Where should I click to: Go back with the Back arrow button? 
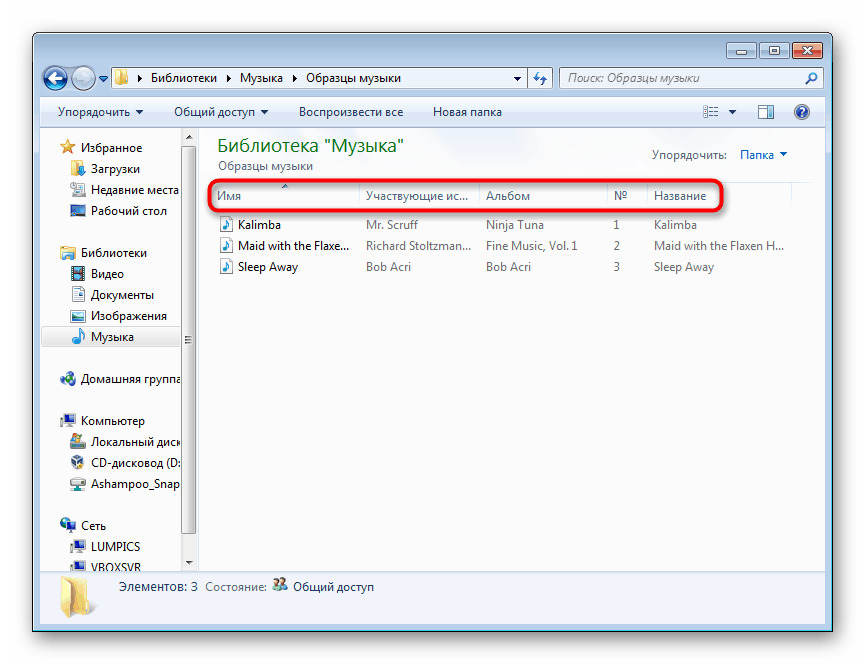click(x=56, y=78)
